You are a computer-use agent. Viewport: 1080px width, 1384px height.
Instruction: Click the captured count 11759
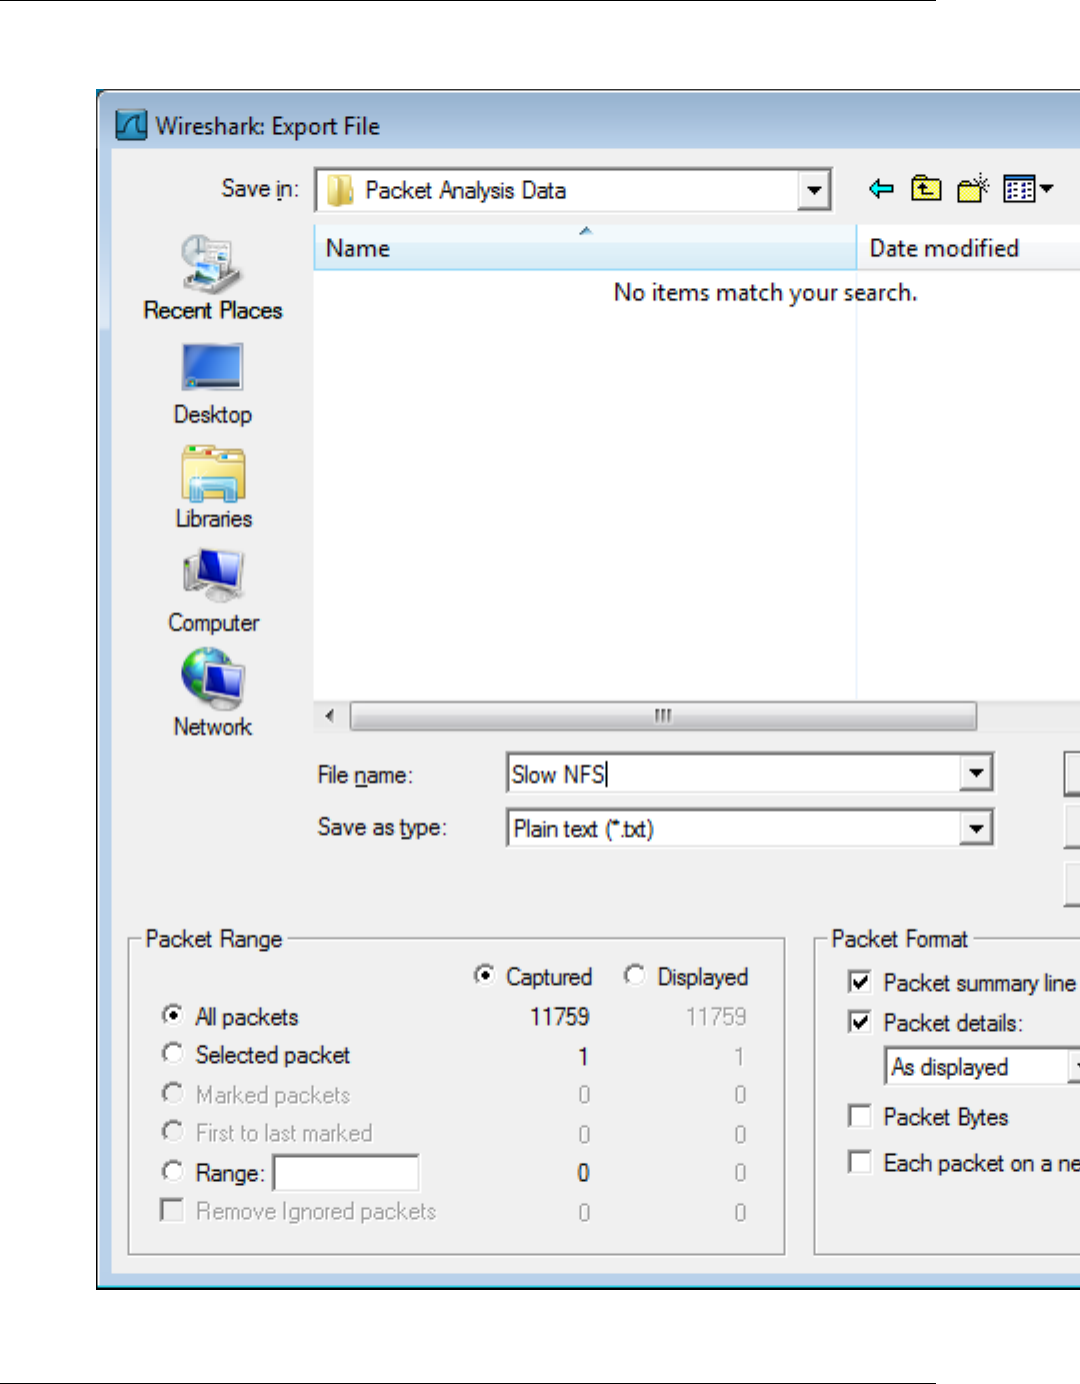click(x=559, y=1017)
